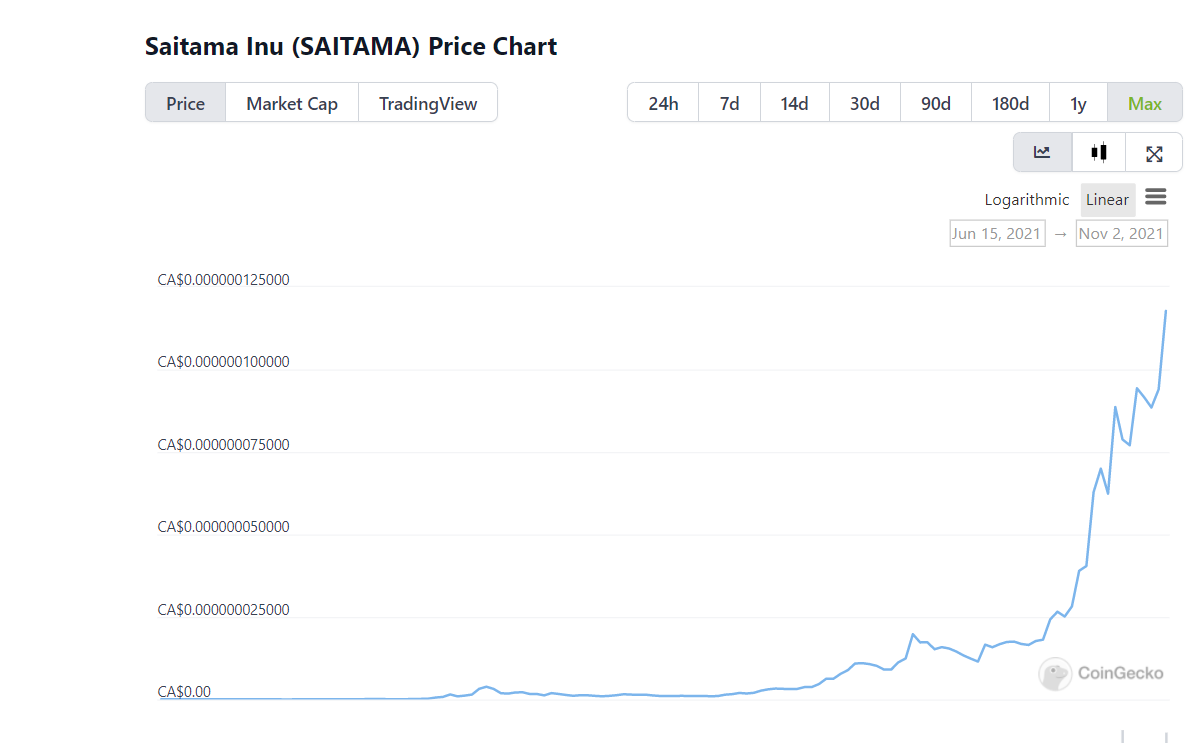Expand chart to fullscreen

point(1154,153)
